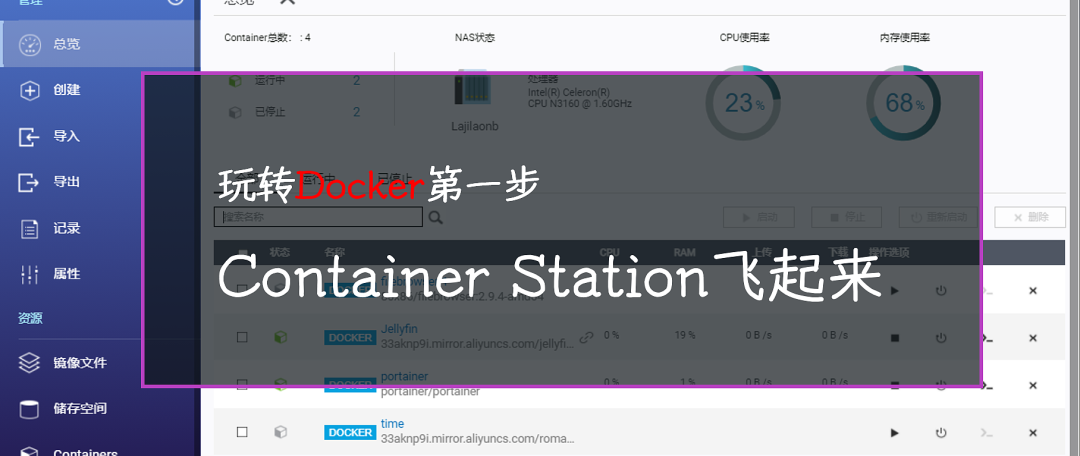The height and width of the screenshot is (456, 1080).
Task: Start the time container with play icon
Action: pyautogui.click(x=895, y=433)
